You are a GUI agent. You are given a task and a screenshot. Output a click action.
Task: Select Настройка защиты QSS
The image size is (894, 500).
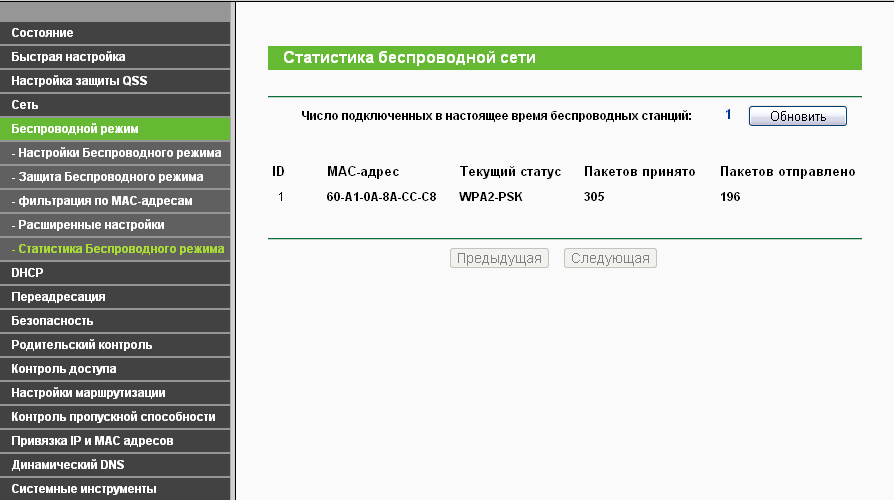[x=115, y=81]
